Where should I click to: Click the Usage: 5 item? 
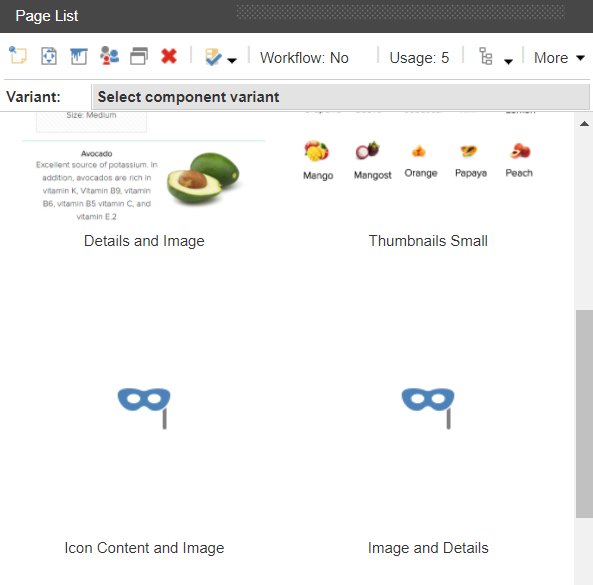[x=419, y=58]
